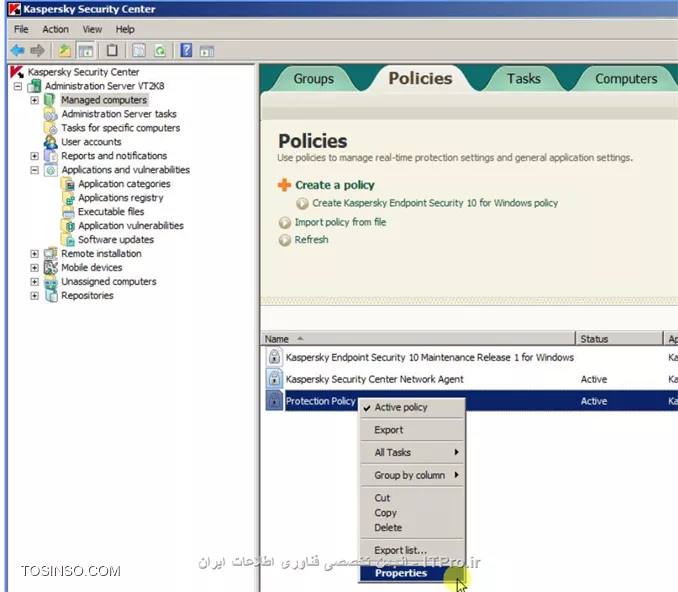This screenshot has width=678, height=592.
Task: Expand the Remote installation node
Action: 34,254
